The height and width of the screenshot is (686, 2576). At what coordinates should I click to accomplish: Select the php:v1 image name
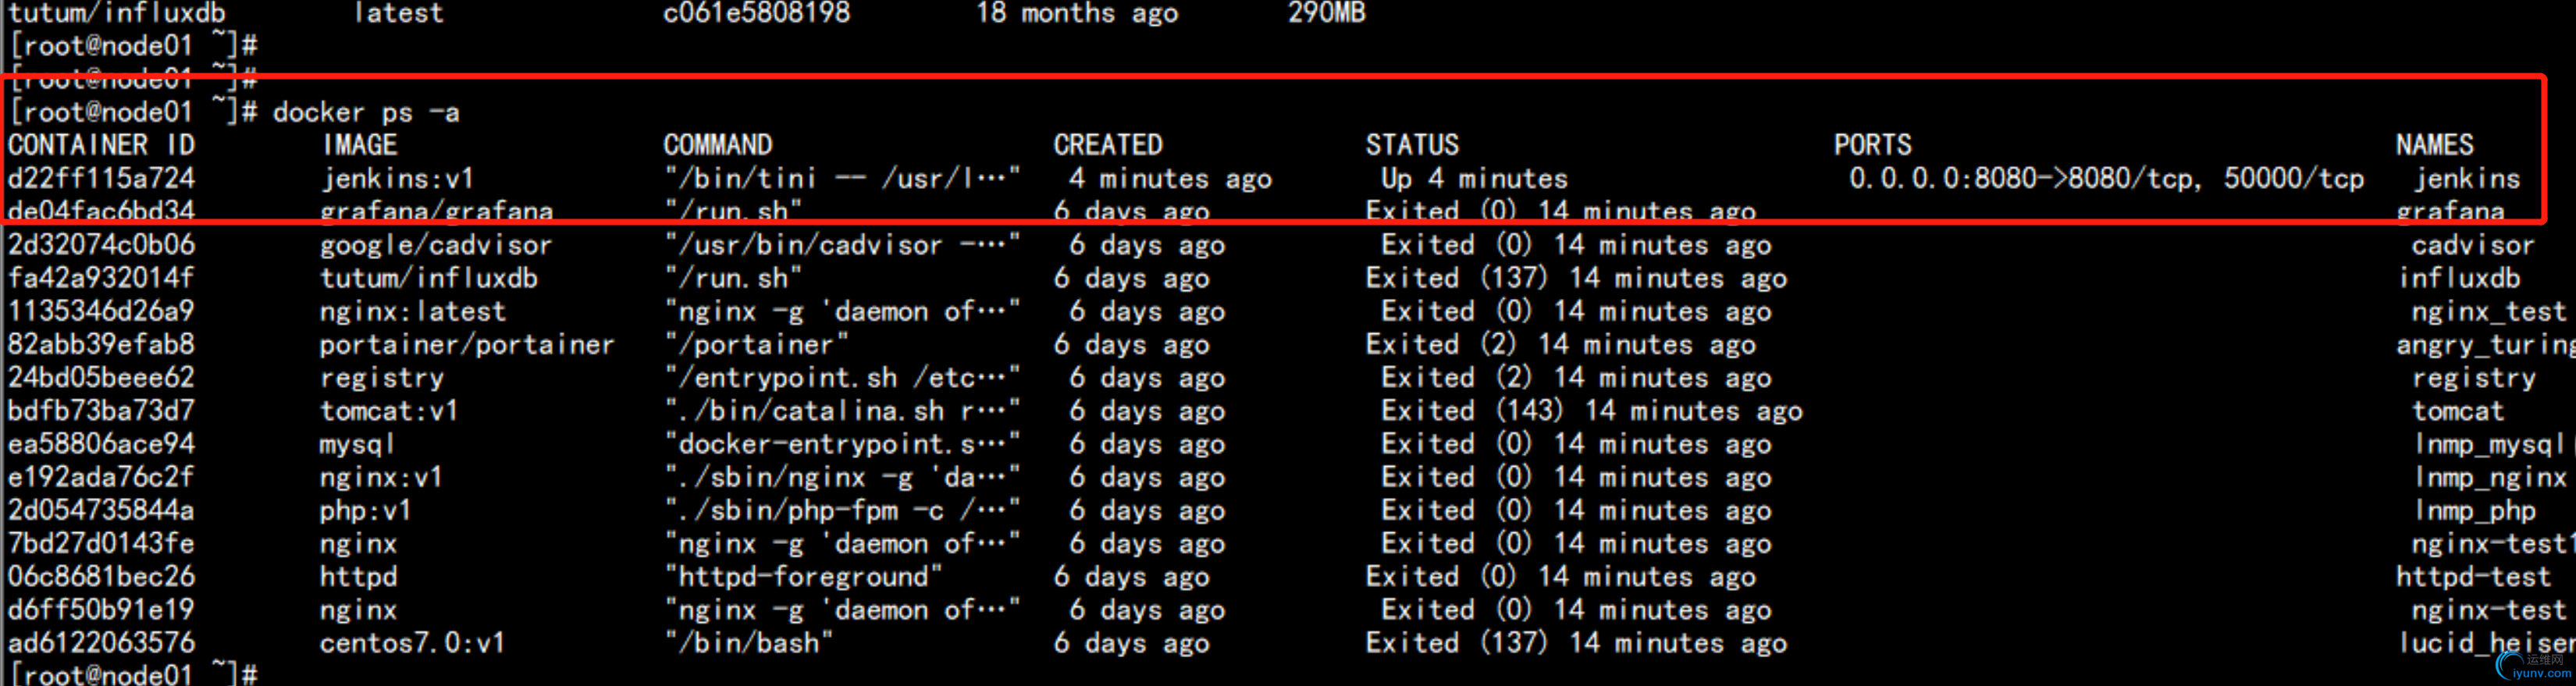click(x=366, y=510)
